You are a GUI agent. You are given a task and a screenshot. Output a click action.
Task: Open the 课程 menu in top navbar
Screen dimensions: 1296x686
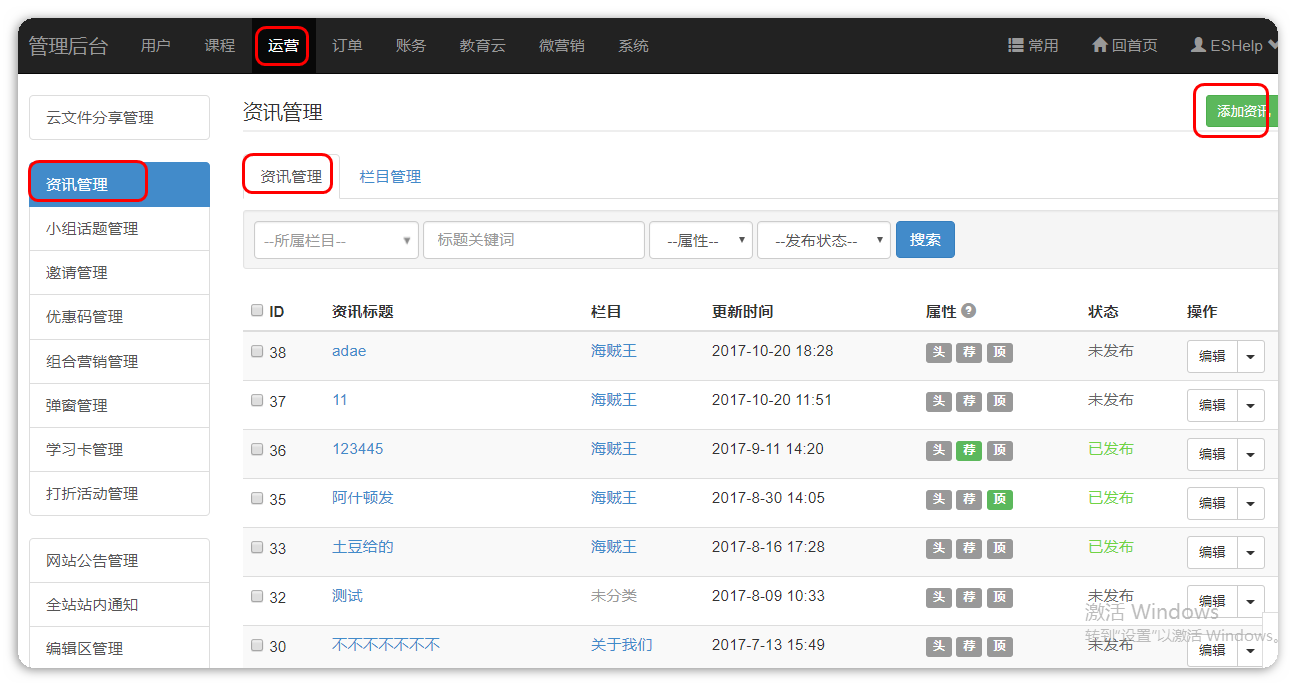[x=220, y=45]
